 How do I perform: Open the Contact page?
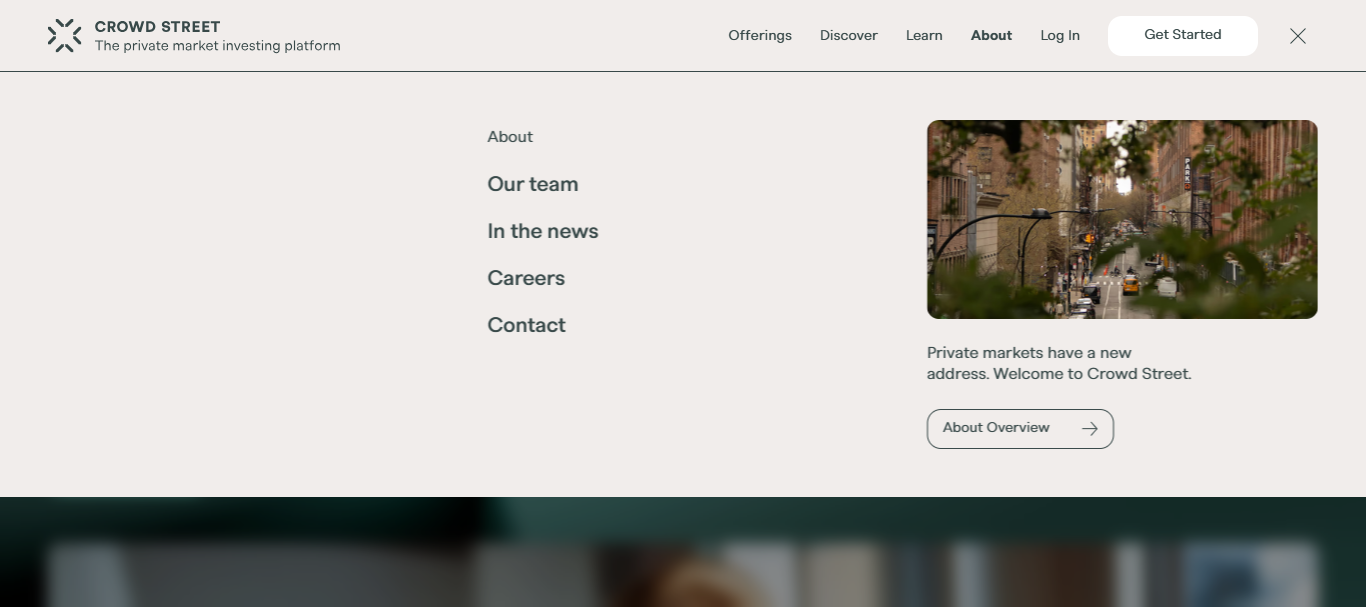tap(526, 325)
